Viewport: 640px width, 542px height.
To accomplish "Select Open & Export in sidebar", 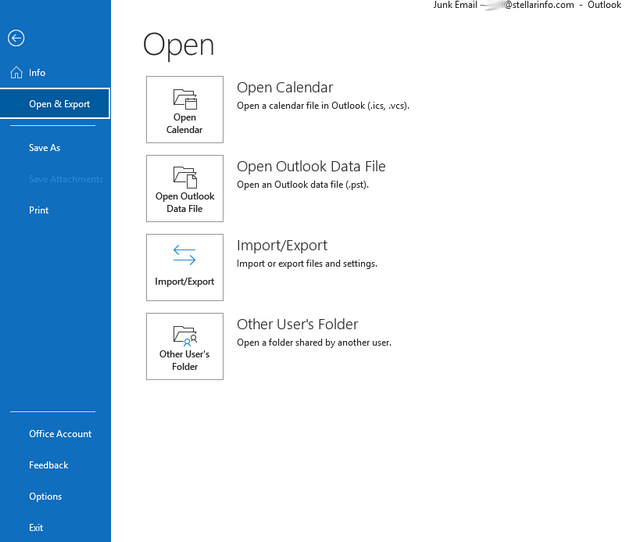I will click(55, 104).
